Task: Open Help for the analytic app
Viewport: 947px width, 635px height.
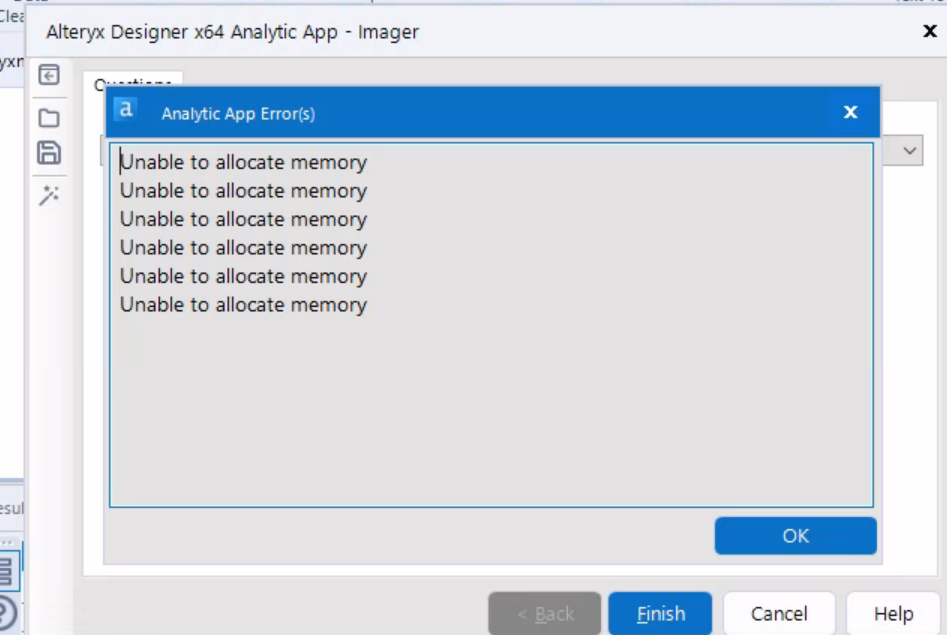Action: click(x=893, y=613)
